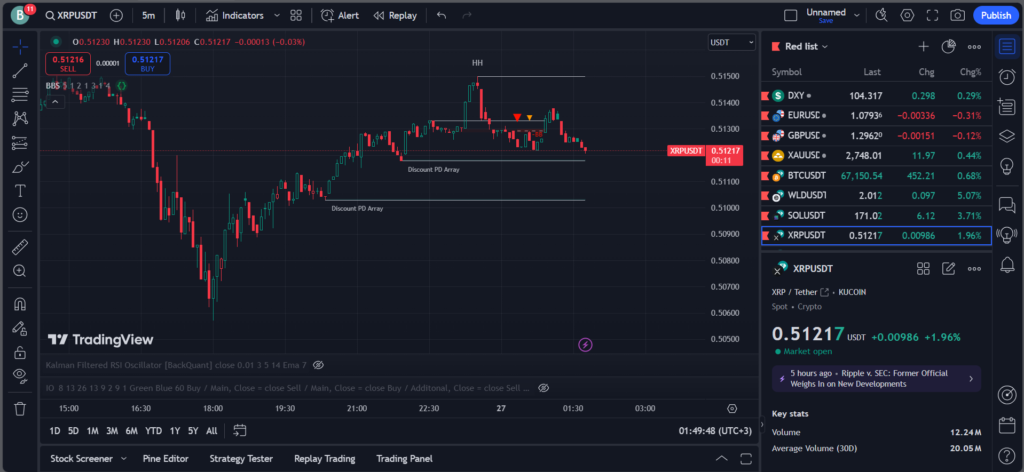Open the Strategy Tester tab
Viewport: 1024px width, 472px height.
click(241, 459)
